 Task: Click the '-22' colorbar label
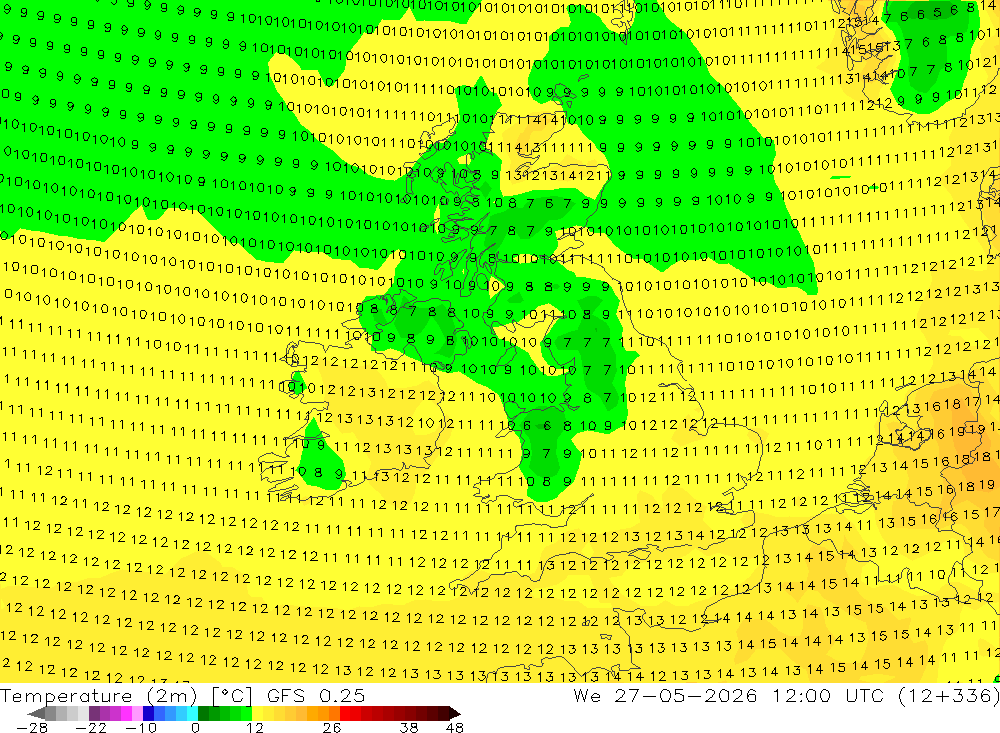91,728
